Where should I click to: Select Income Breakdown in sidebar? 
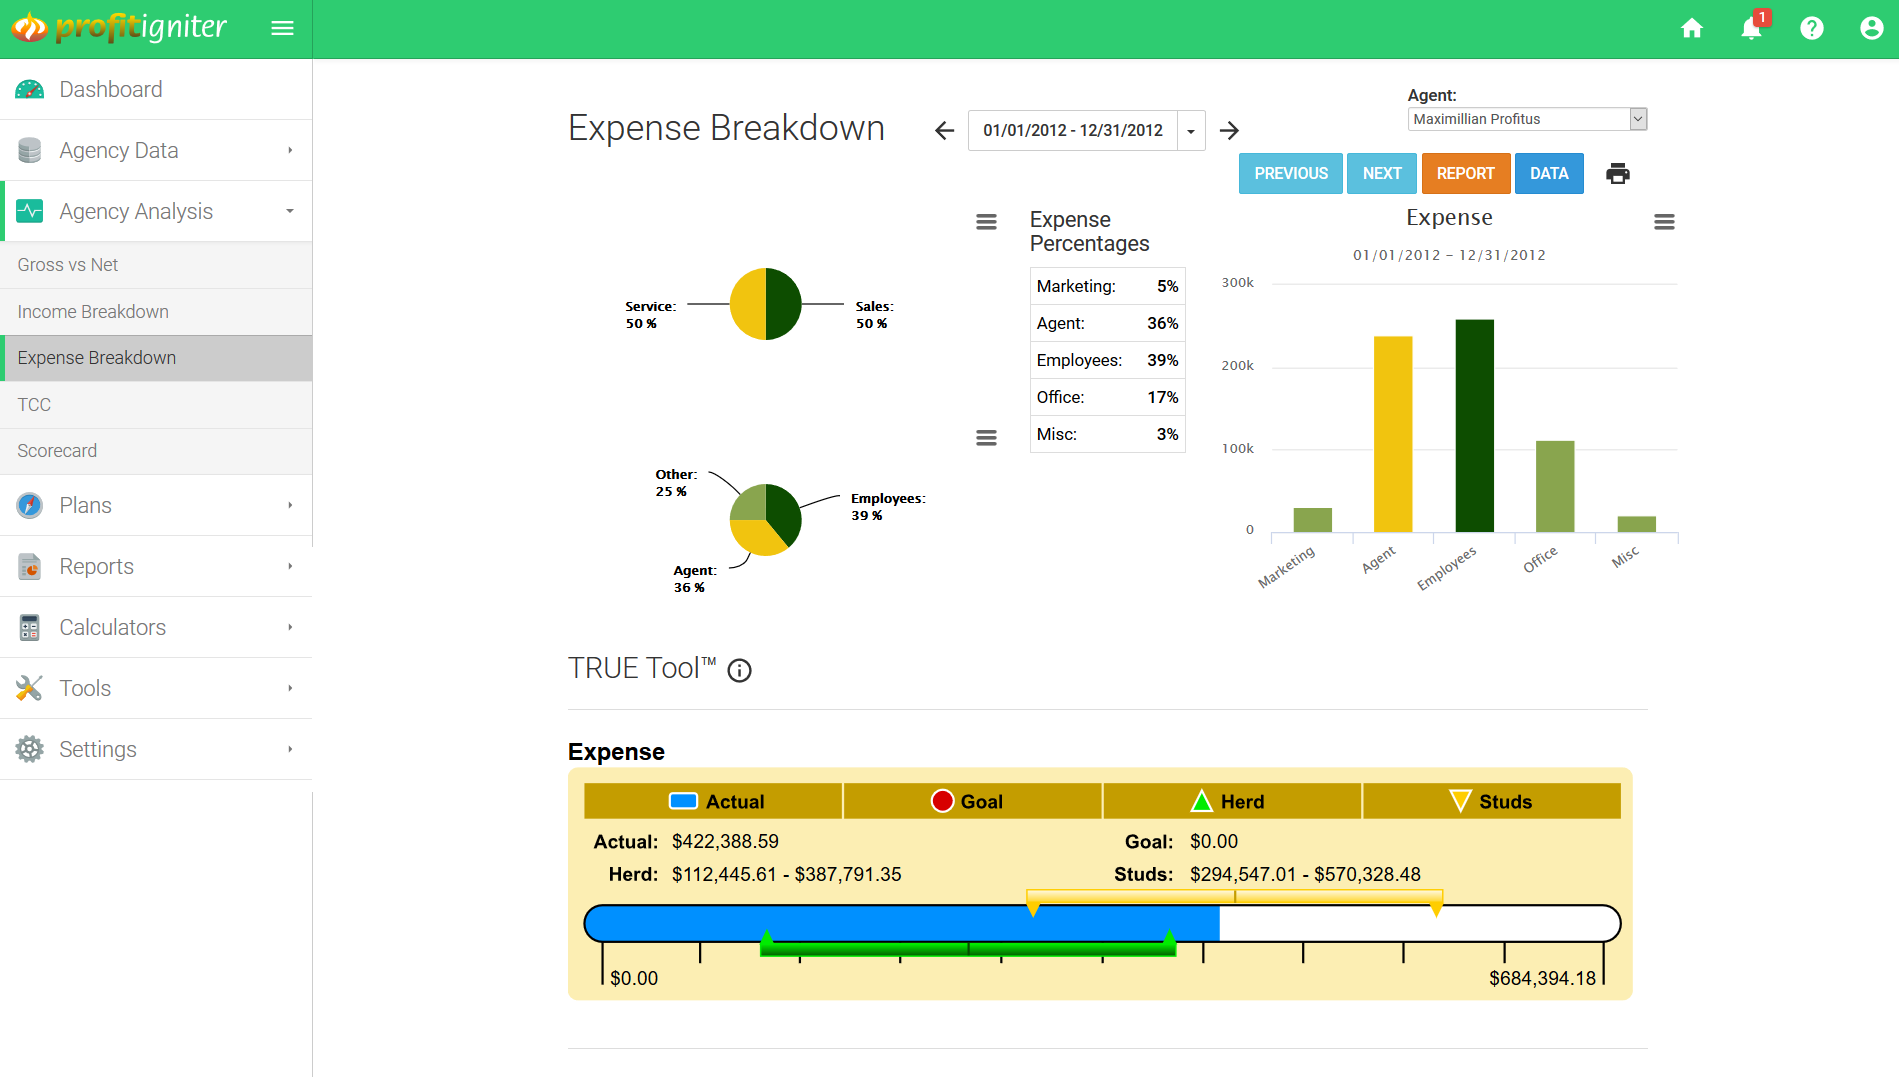[x=93, y=312]
